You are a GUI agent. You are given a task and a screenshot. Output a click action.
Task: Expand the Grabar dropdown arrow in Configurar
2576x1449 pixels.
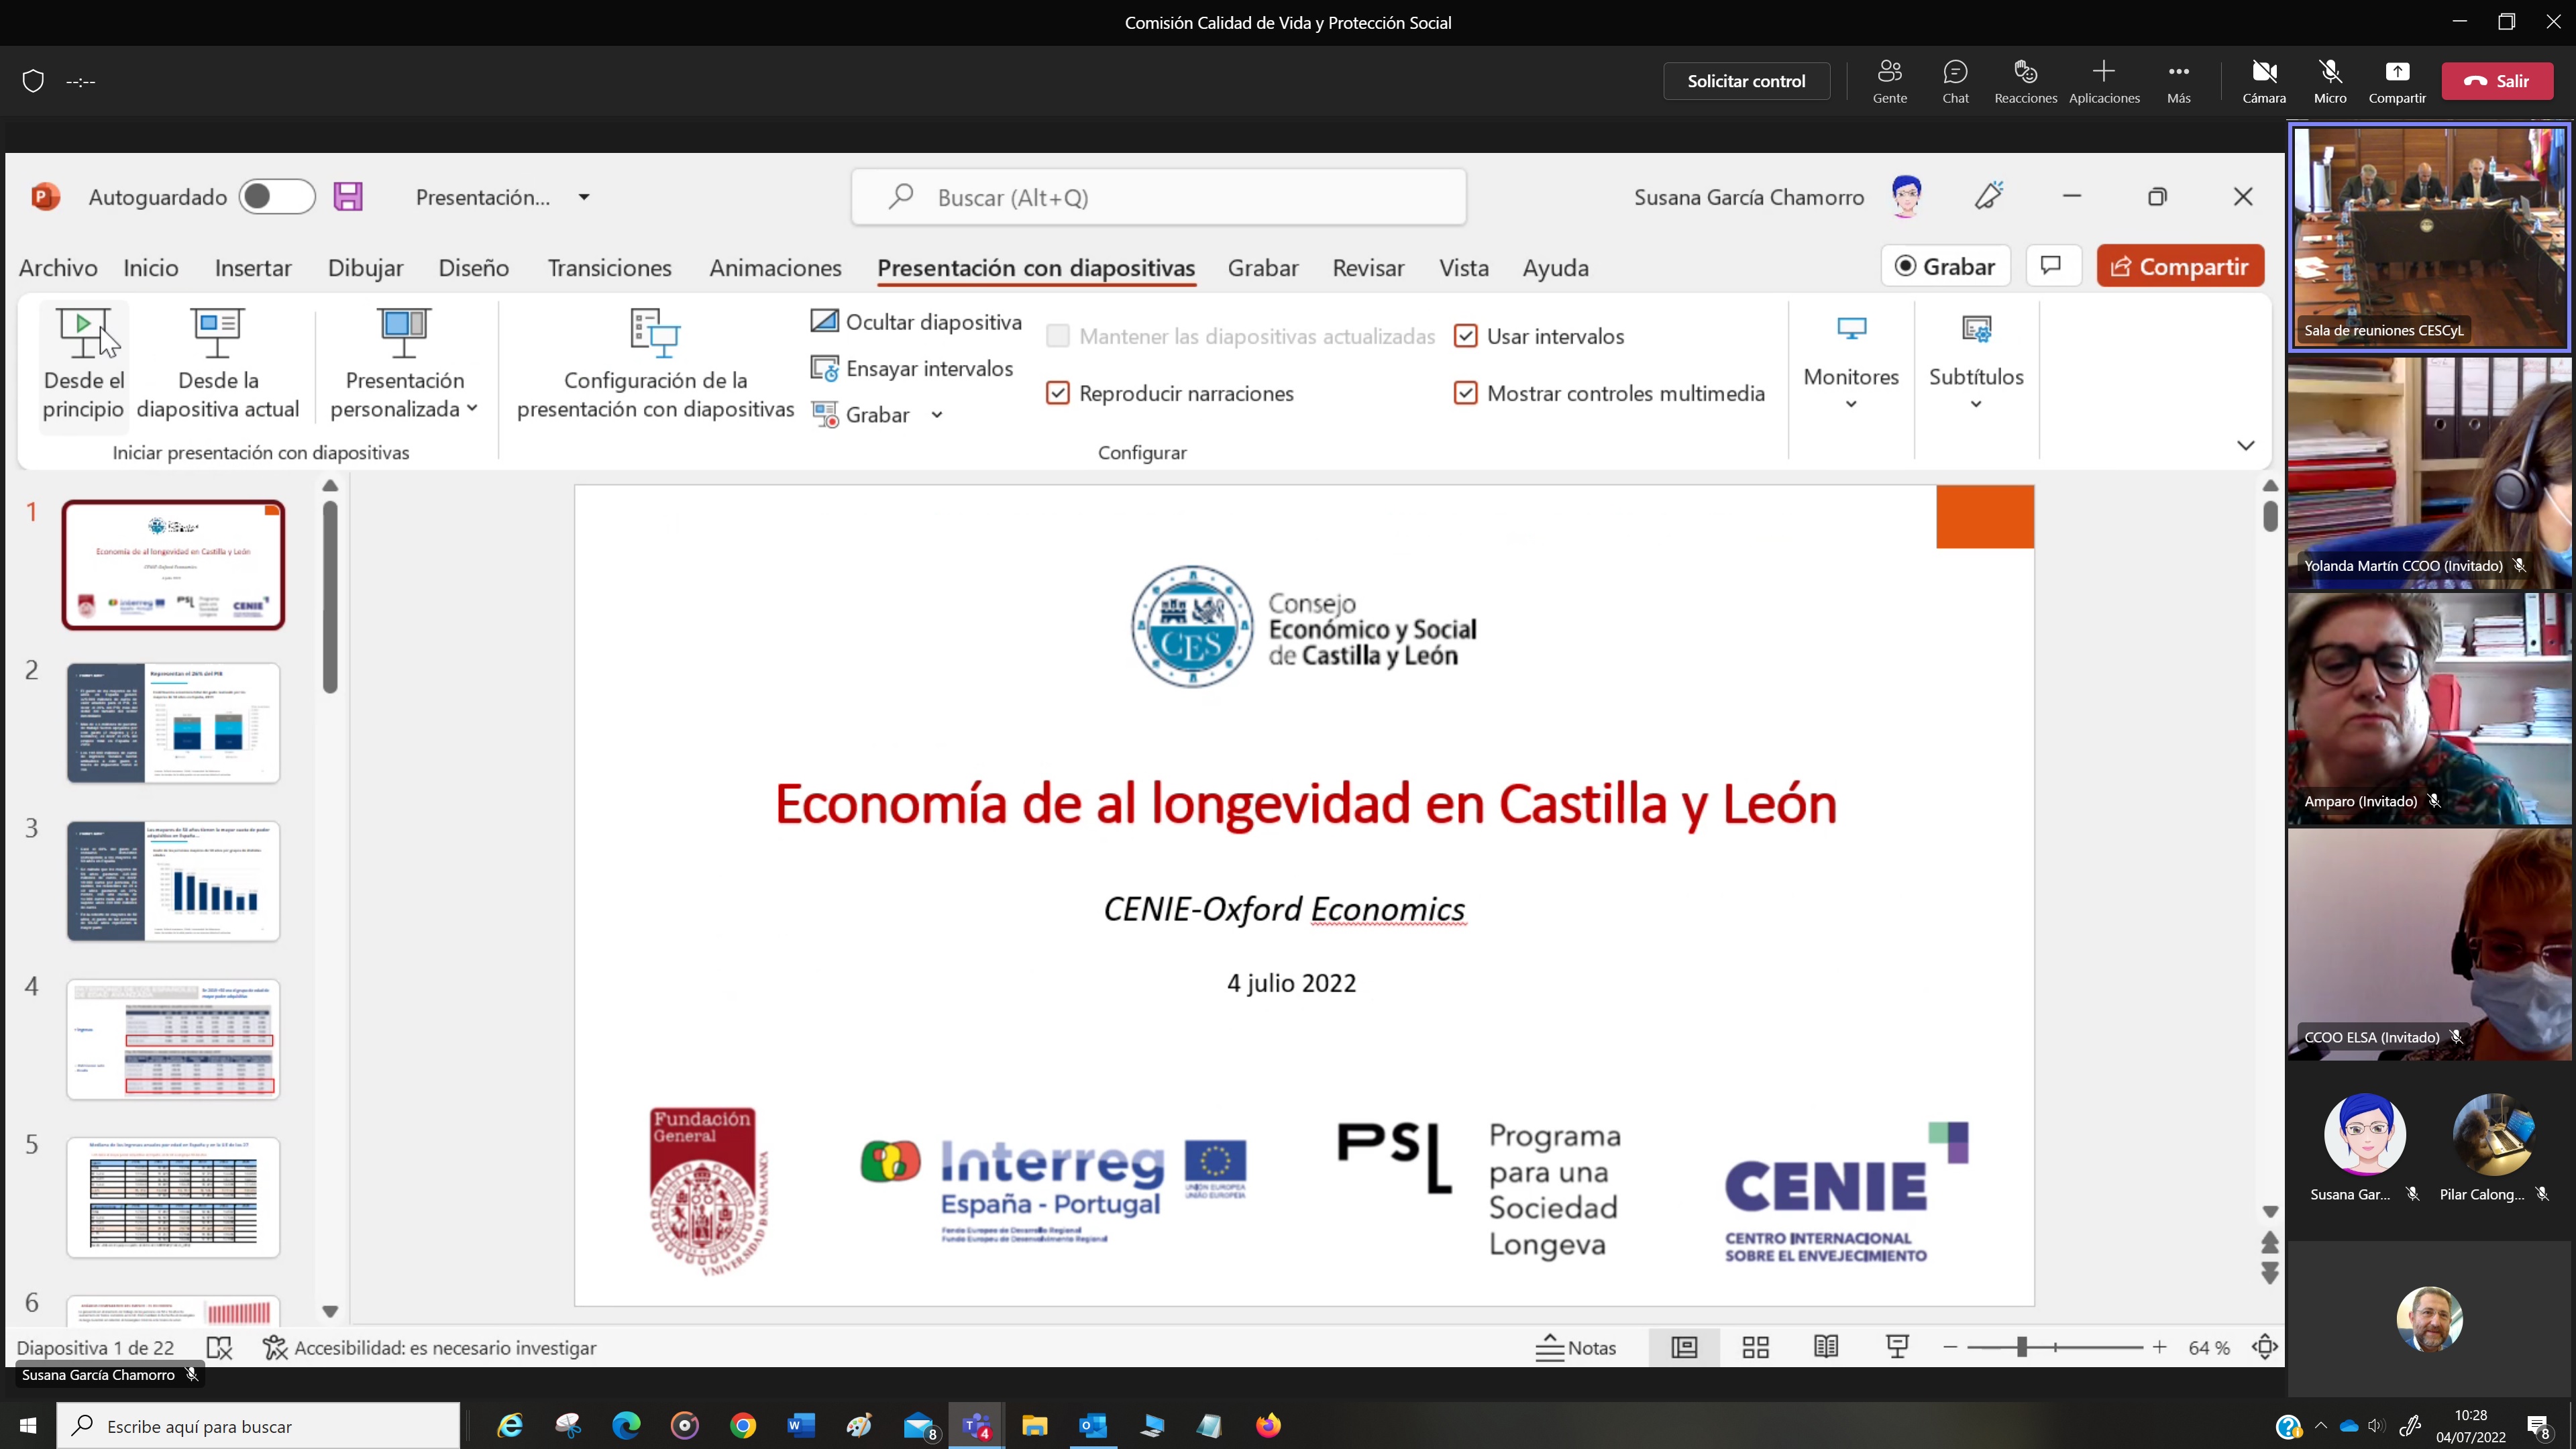937,415
